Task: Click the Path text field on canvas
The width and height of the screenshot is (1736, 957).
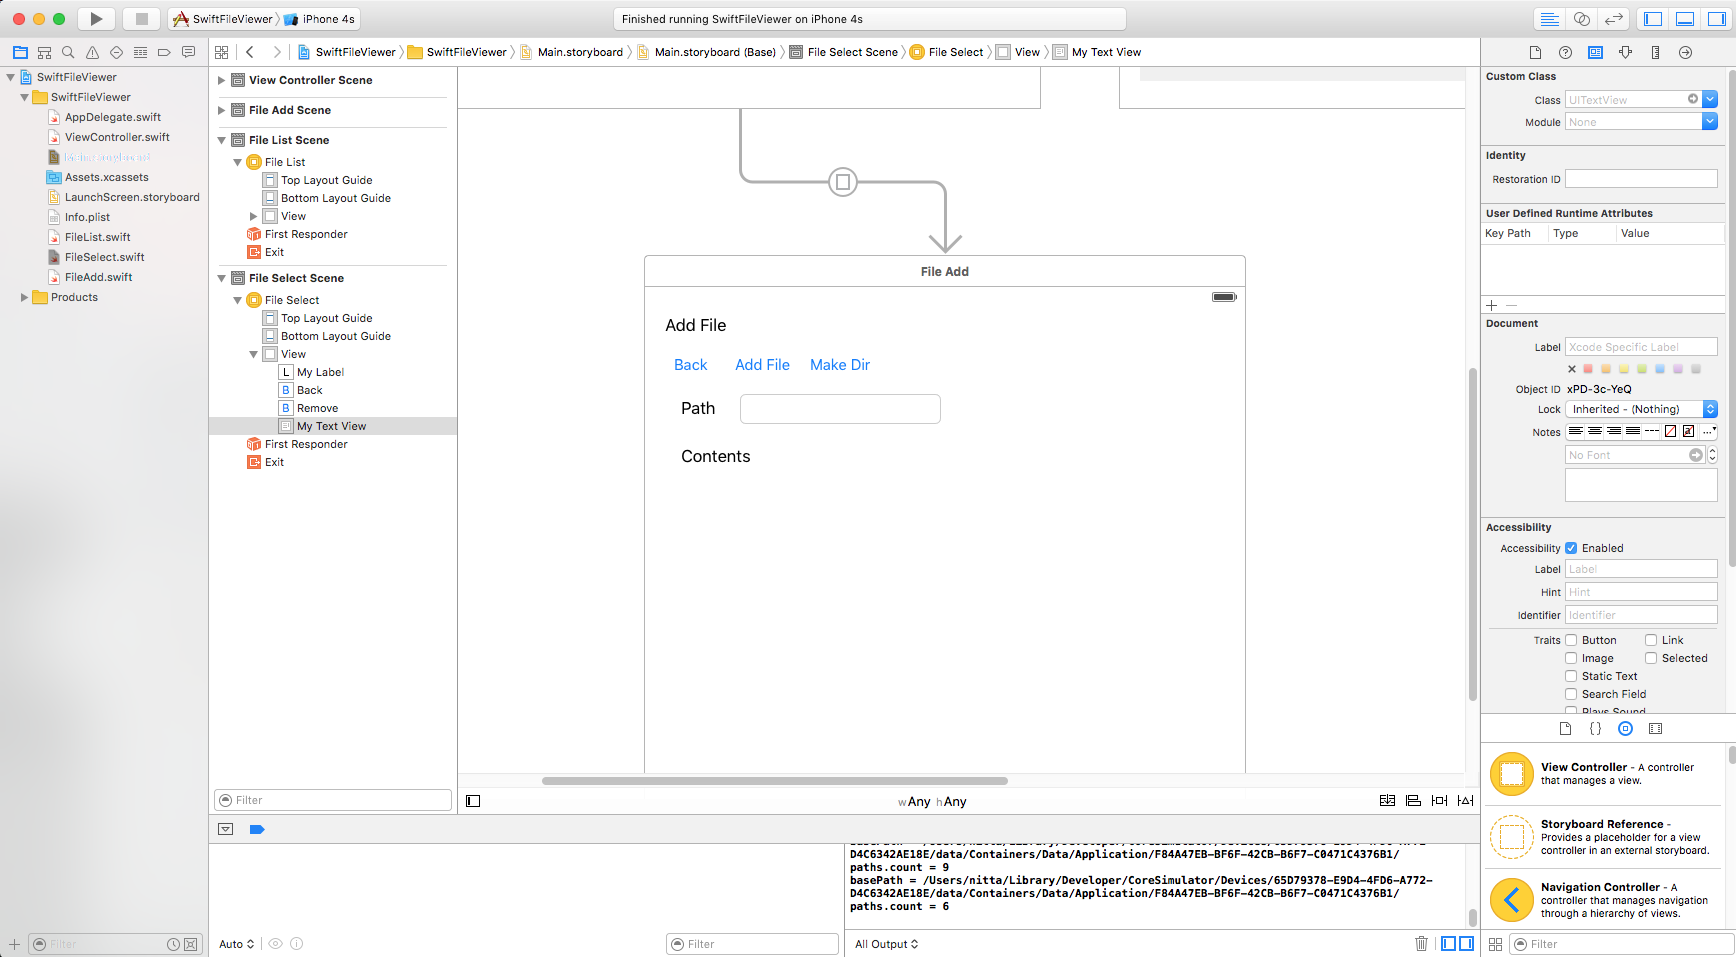Action: [x=839, y=409]
